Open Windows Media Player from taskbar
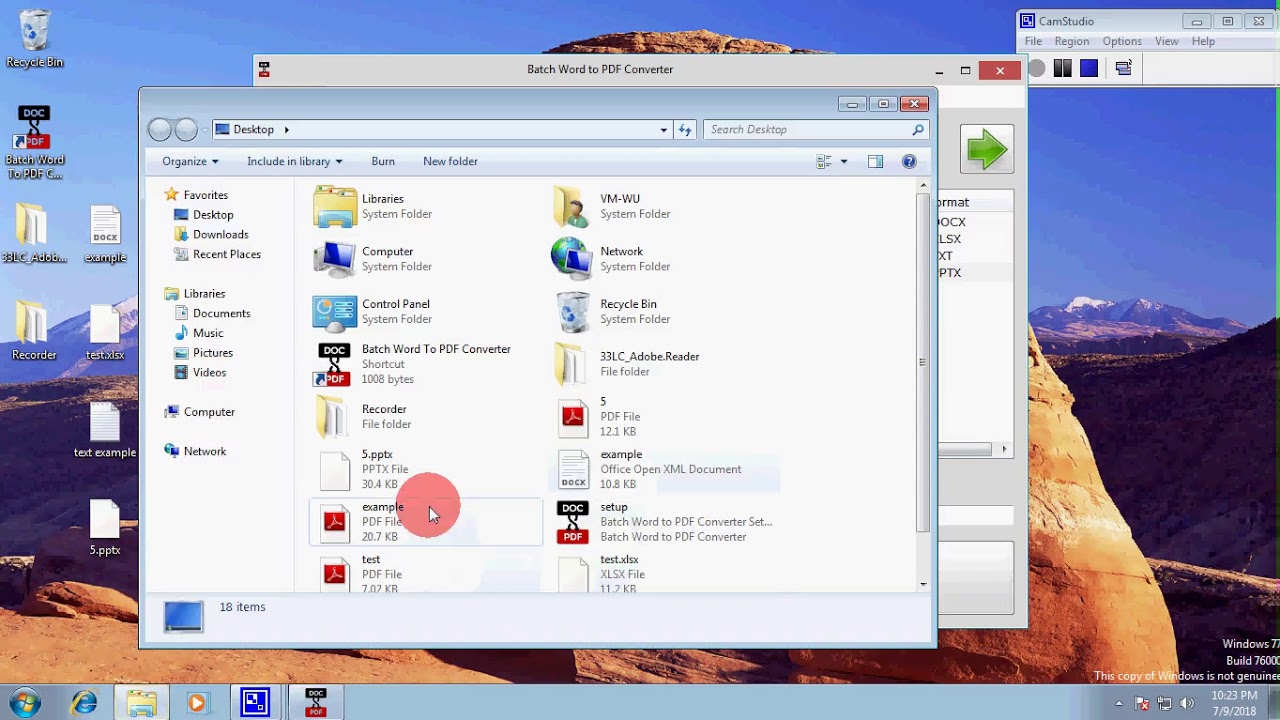Screen dimensions: 1280x720 click(x=197, y=703)
